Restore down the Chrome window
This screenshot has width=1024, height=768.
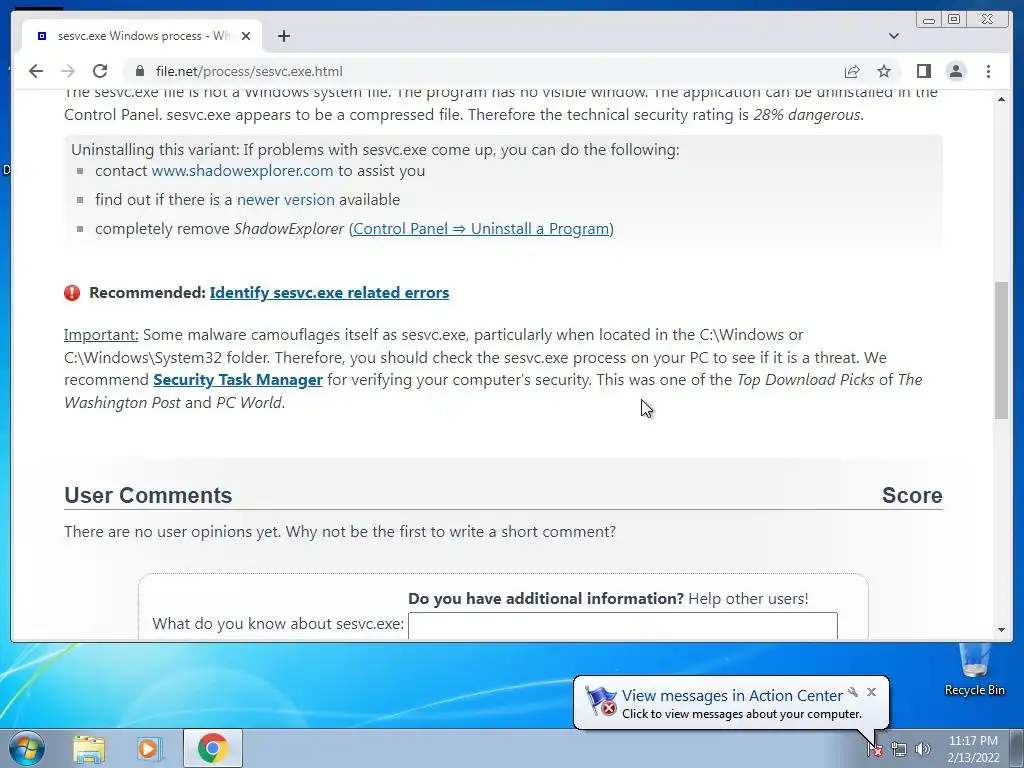954,20
